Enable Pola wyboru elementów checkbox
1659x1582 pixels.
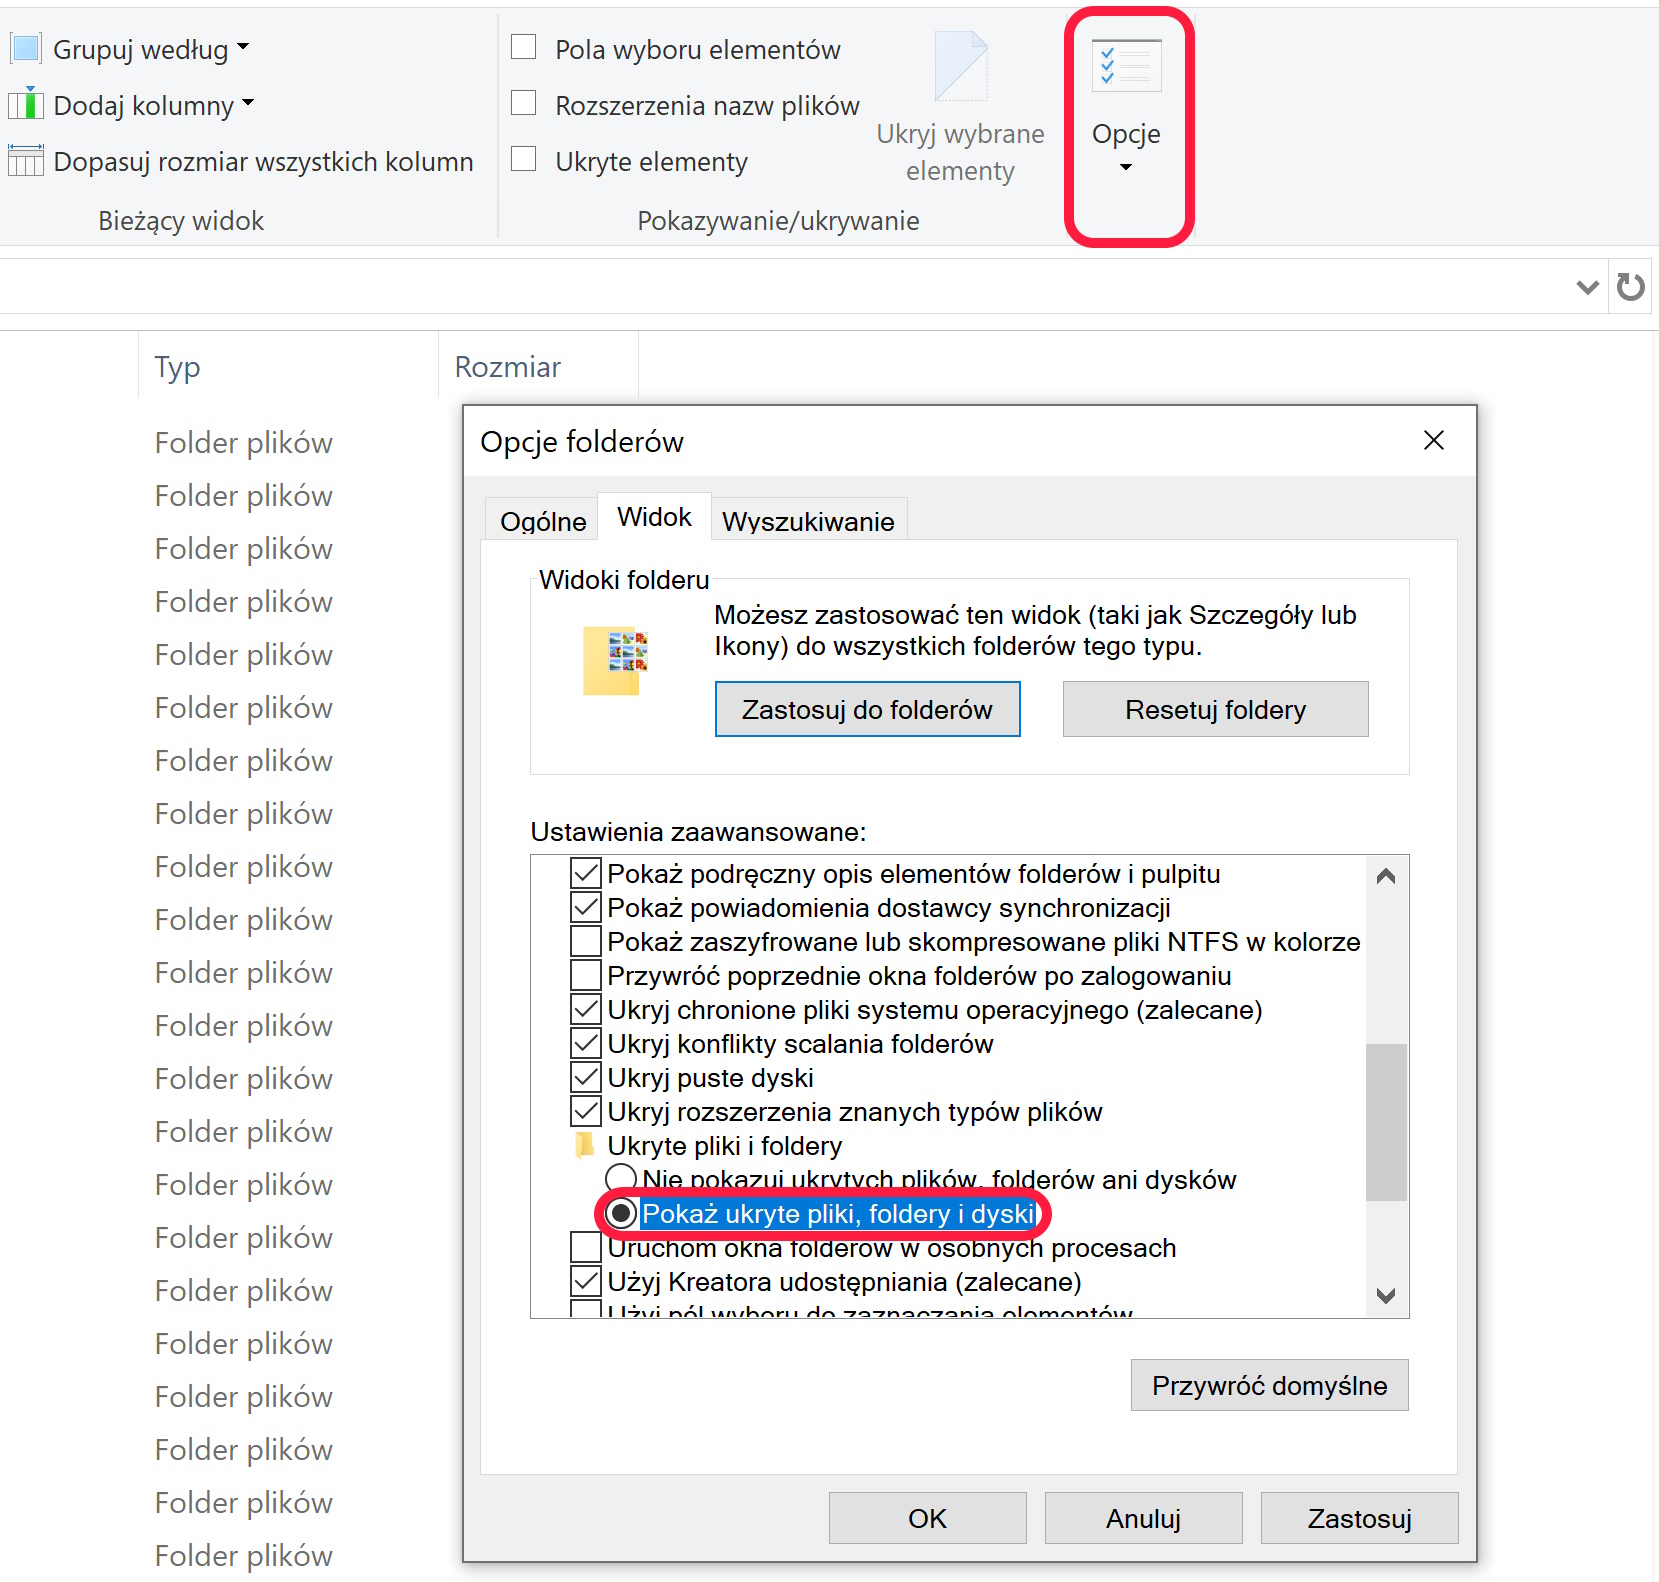(524, 47)
